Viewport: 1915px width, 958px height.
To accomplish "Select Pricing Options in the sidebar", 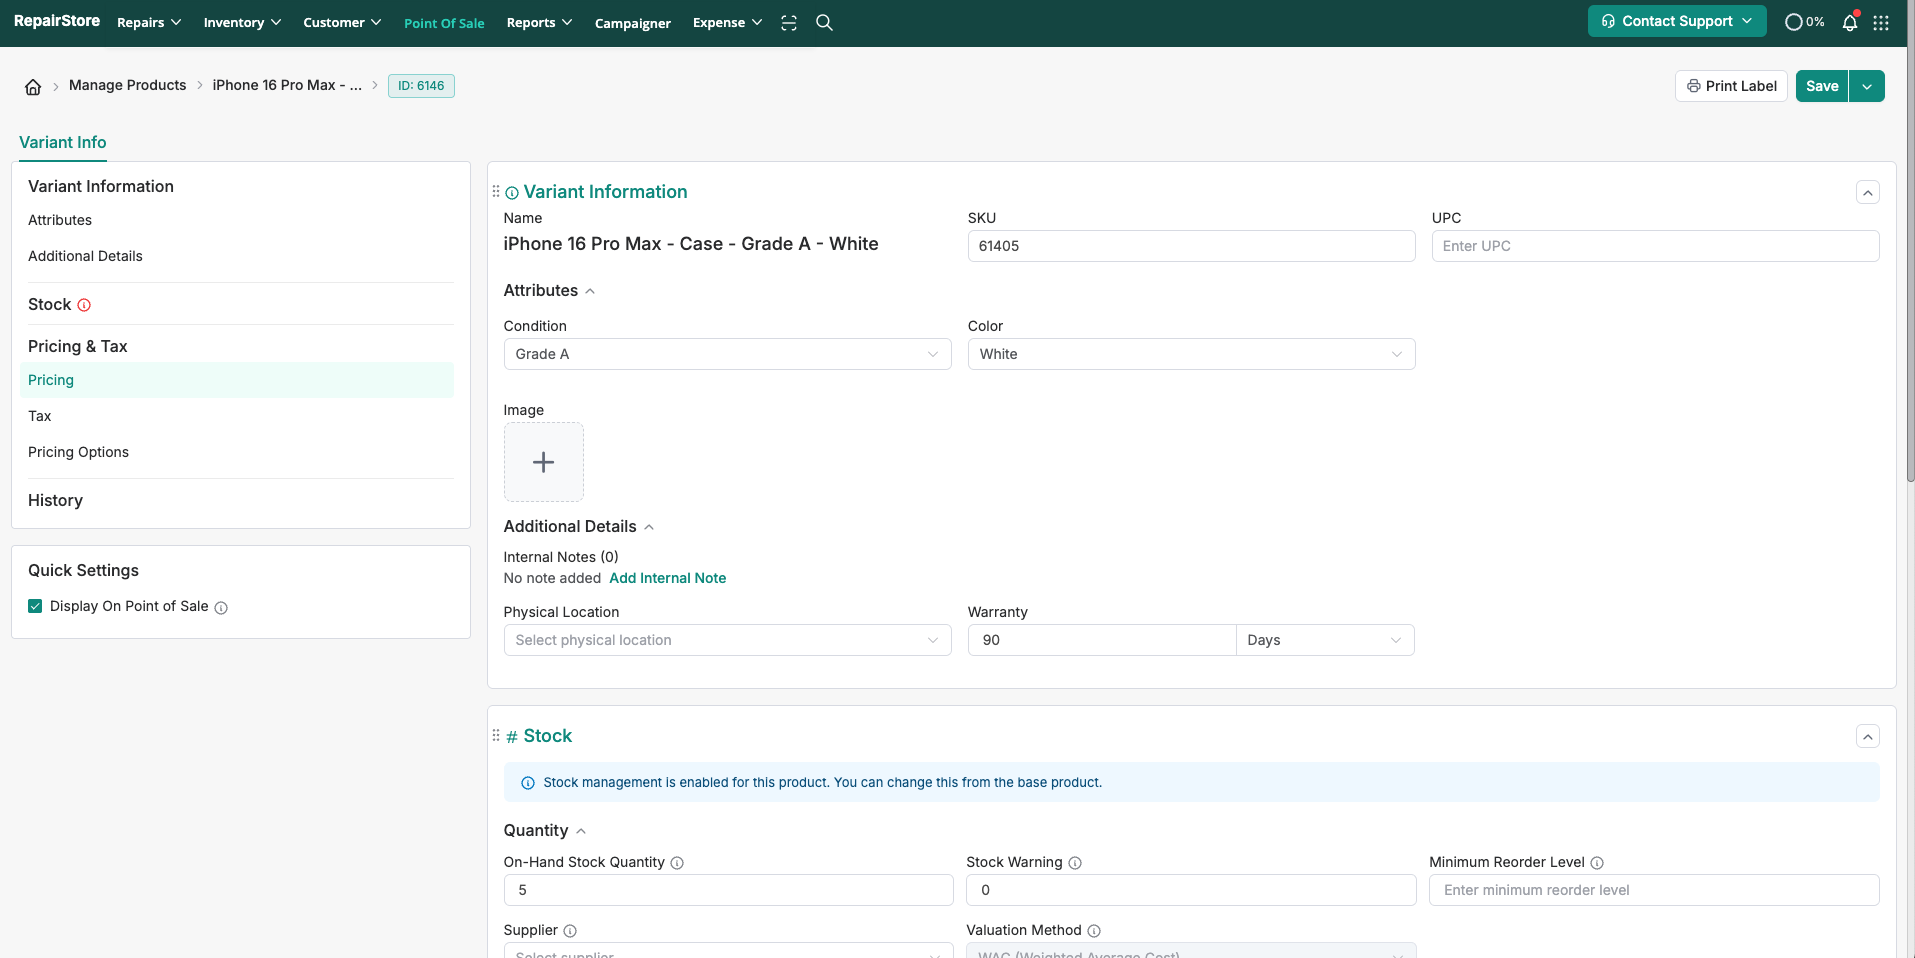I will (x=78, y=452).
